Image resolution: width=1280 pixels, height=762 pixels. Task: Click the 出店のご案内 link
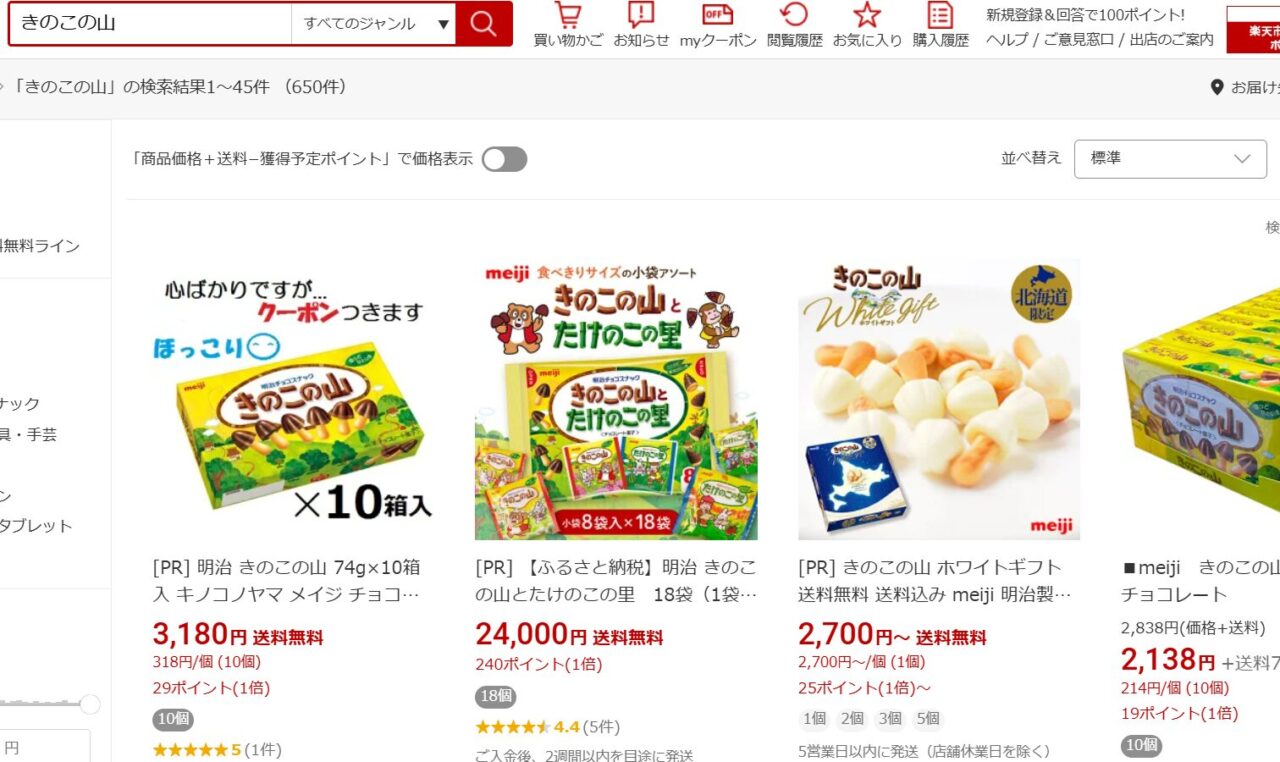(x=1172, y=40)
